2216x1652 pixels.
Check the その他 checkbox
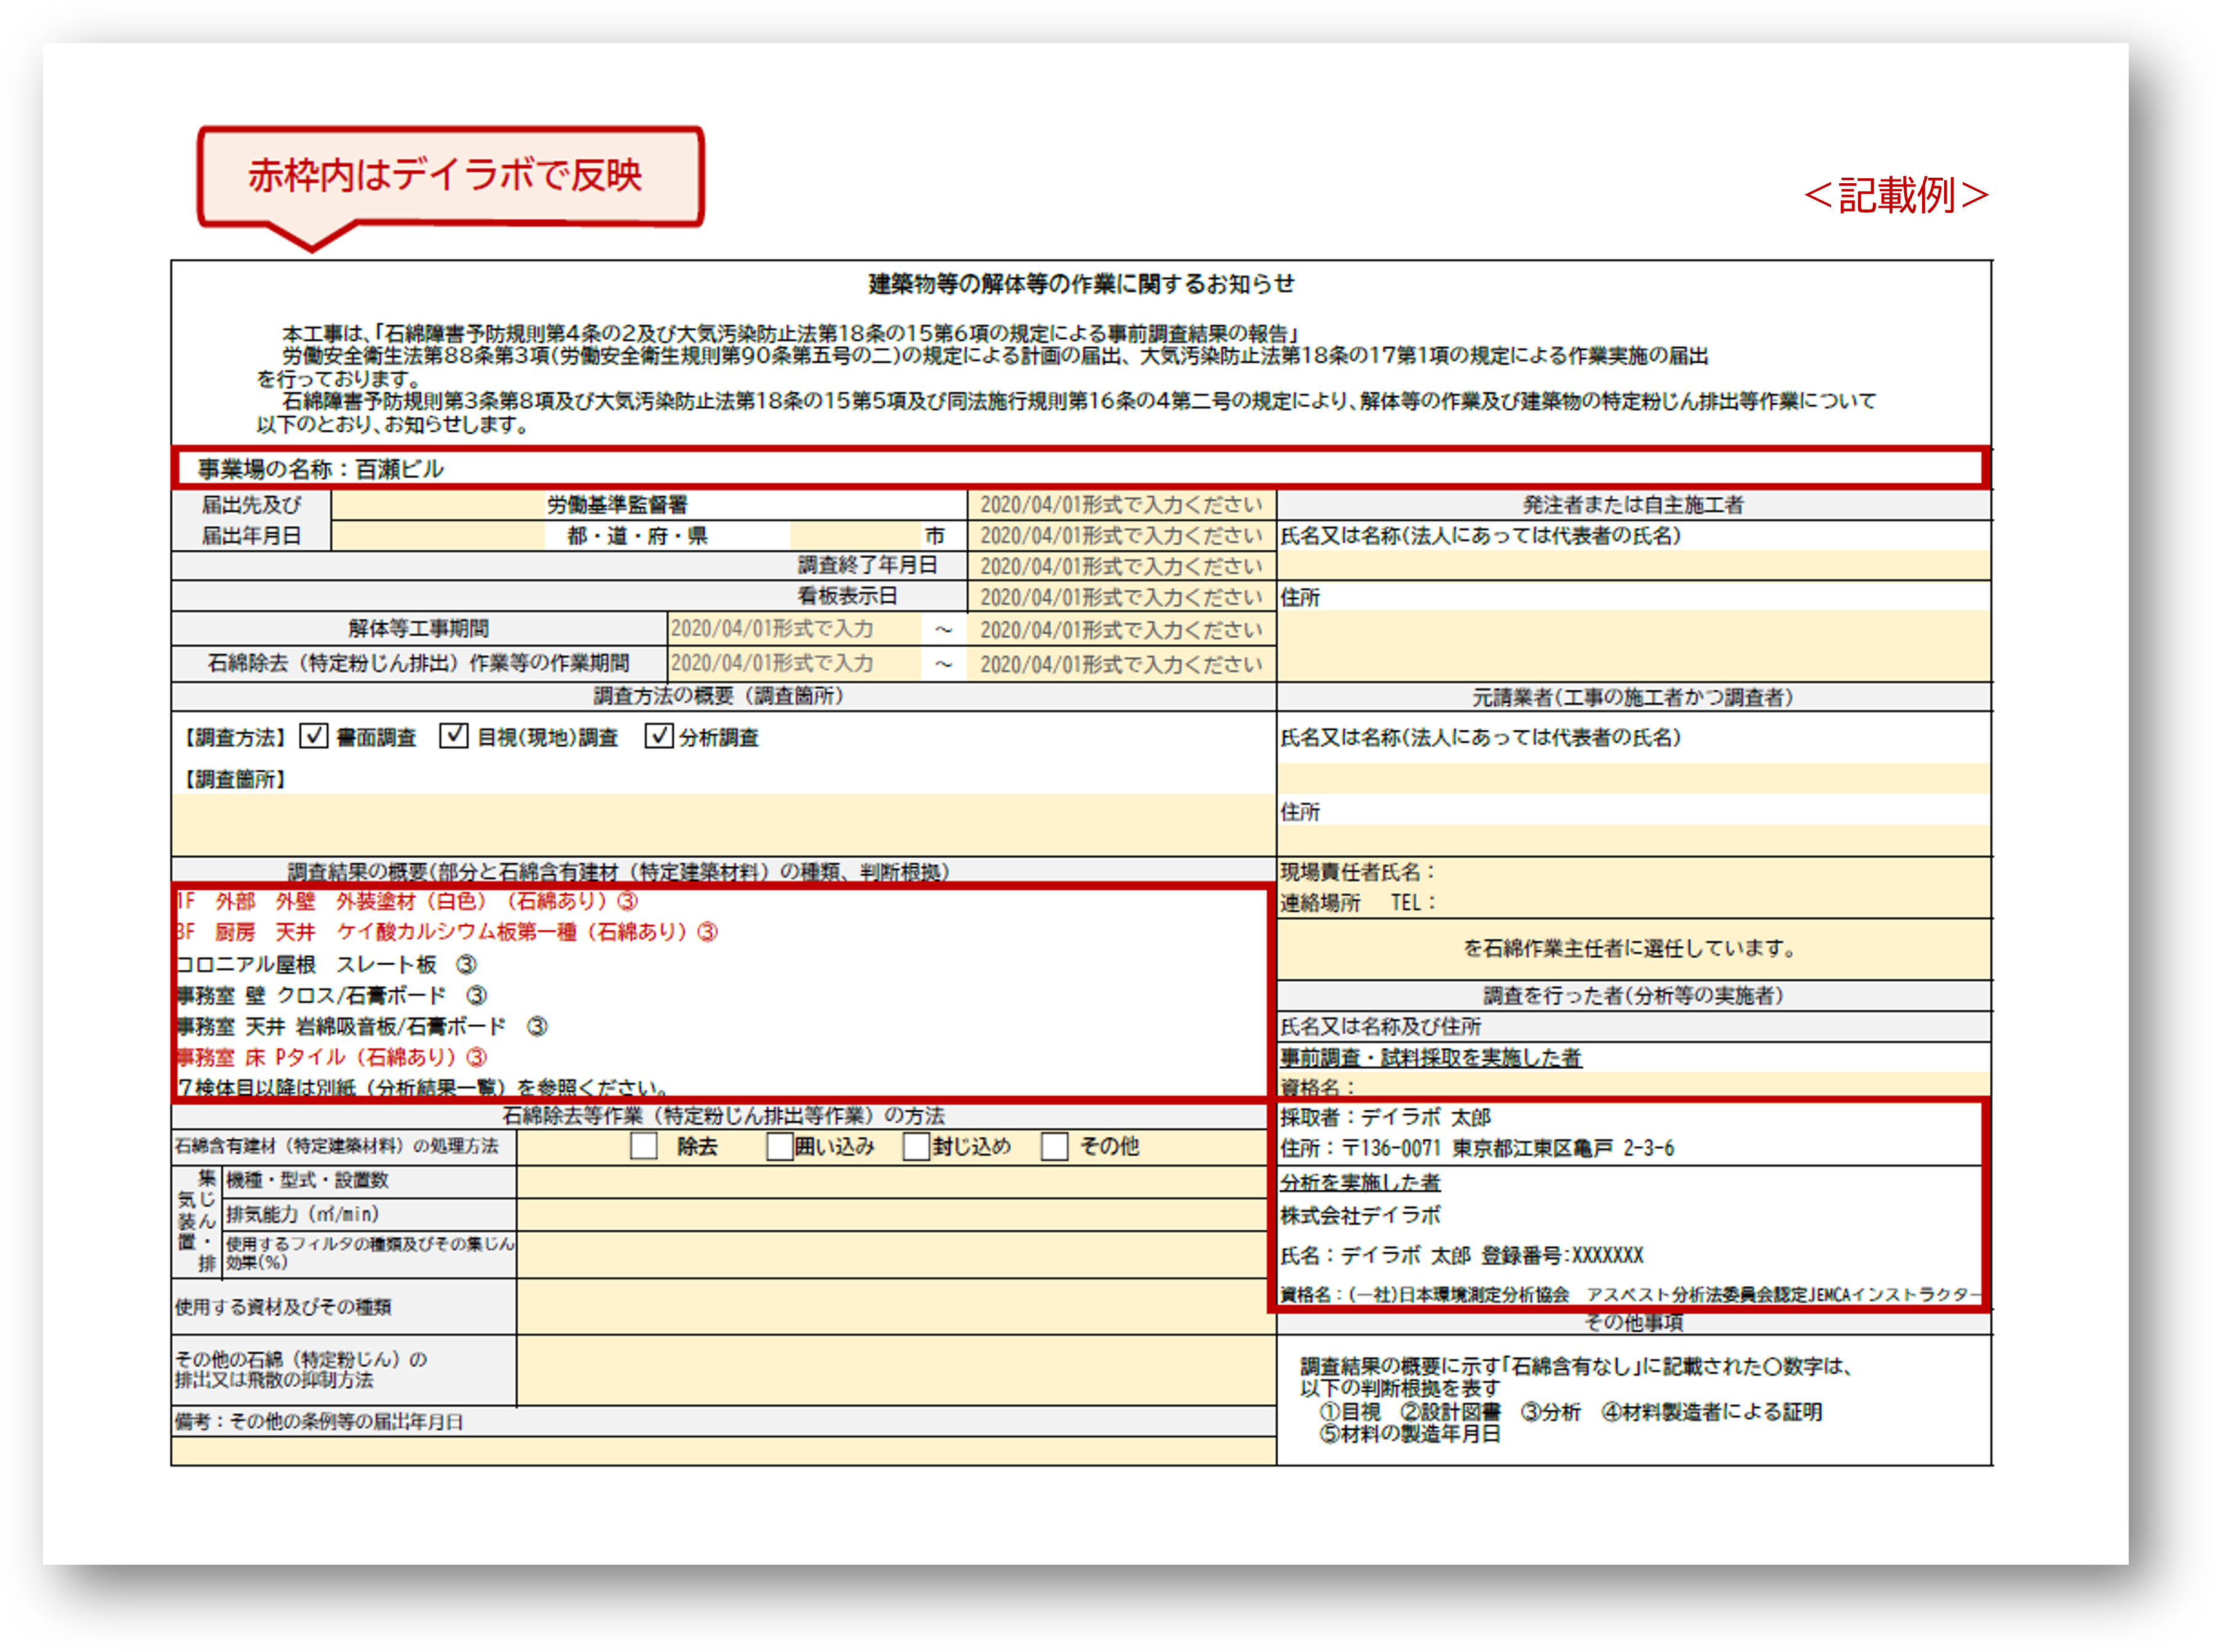(1054, 1146)
